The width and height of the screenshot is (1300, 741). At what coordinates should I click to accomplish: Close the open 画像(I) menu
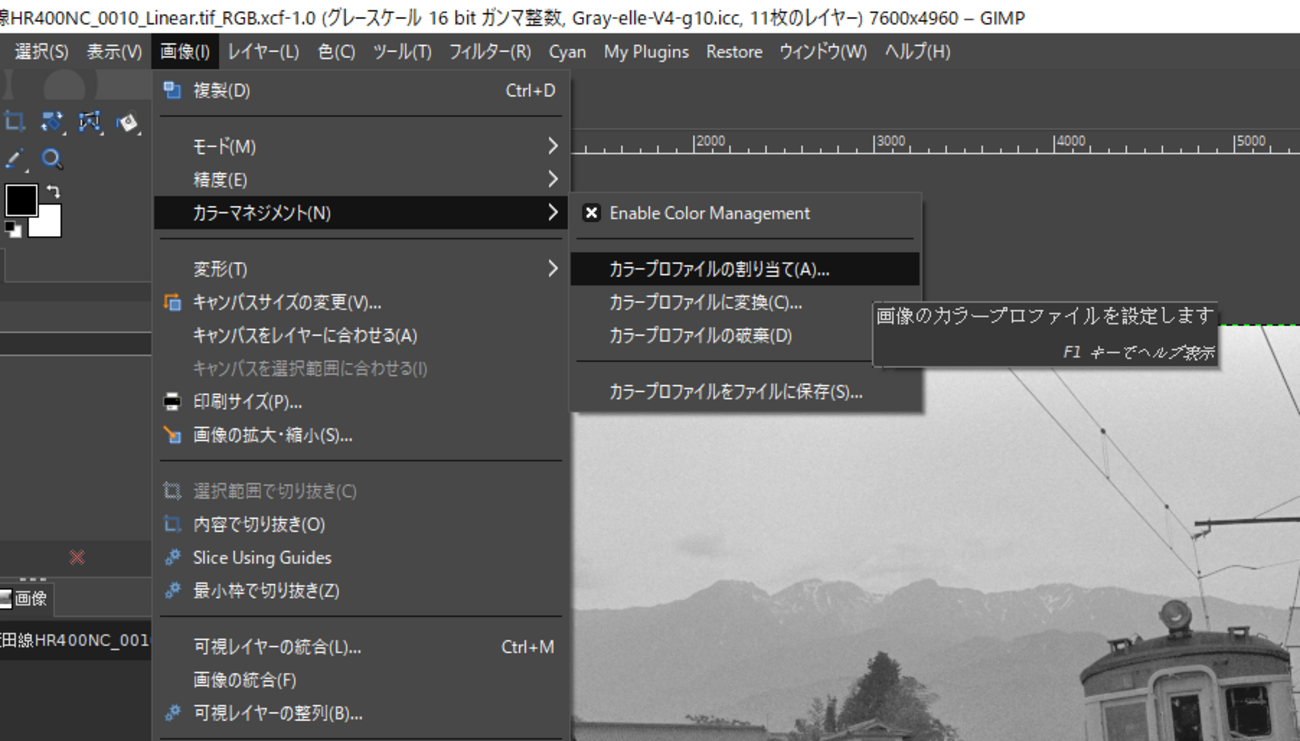point(185,52)
